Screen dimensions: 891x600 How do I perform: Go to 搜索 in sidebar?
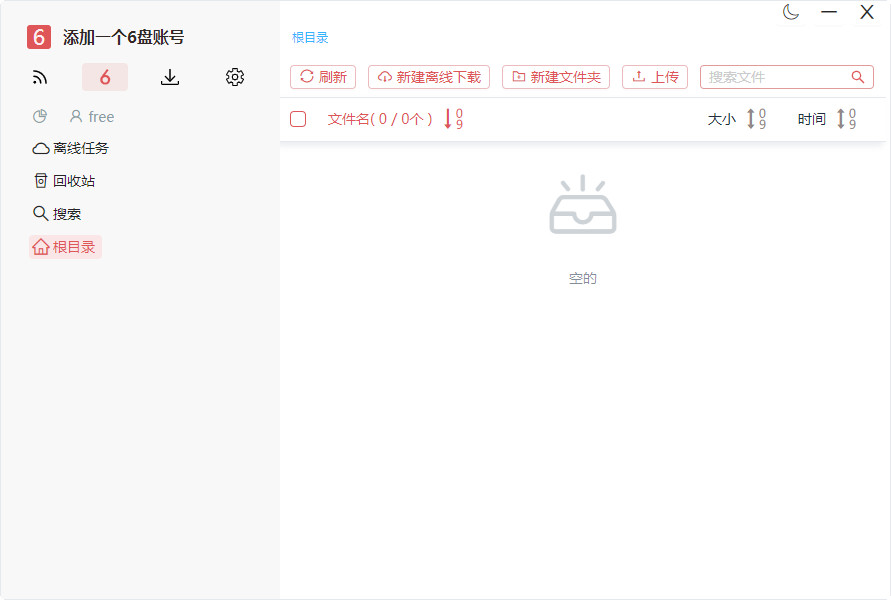58,214
